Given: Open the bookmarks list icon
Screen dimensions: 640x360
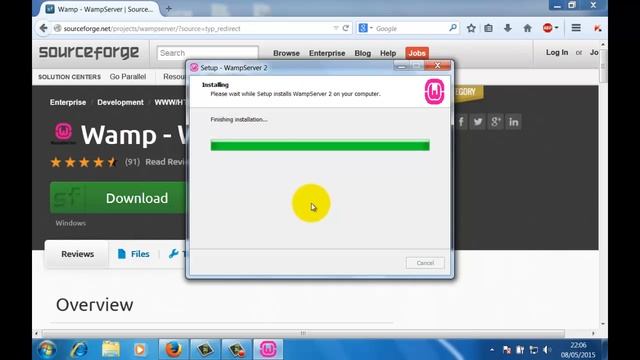Looking at the screenshot, I should point(489,28).
